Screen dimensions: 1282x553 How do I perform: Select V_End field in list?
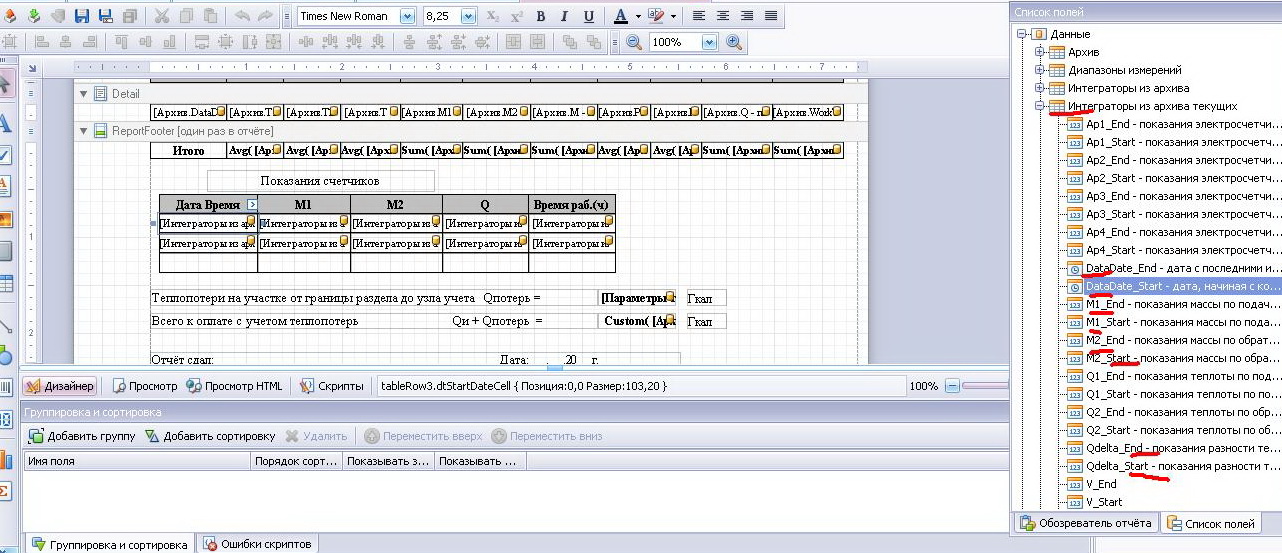click(1092, 484)
